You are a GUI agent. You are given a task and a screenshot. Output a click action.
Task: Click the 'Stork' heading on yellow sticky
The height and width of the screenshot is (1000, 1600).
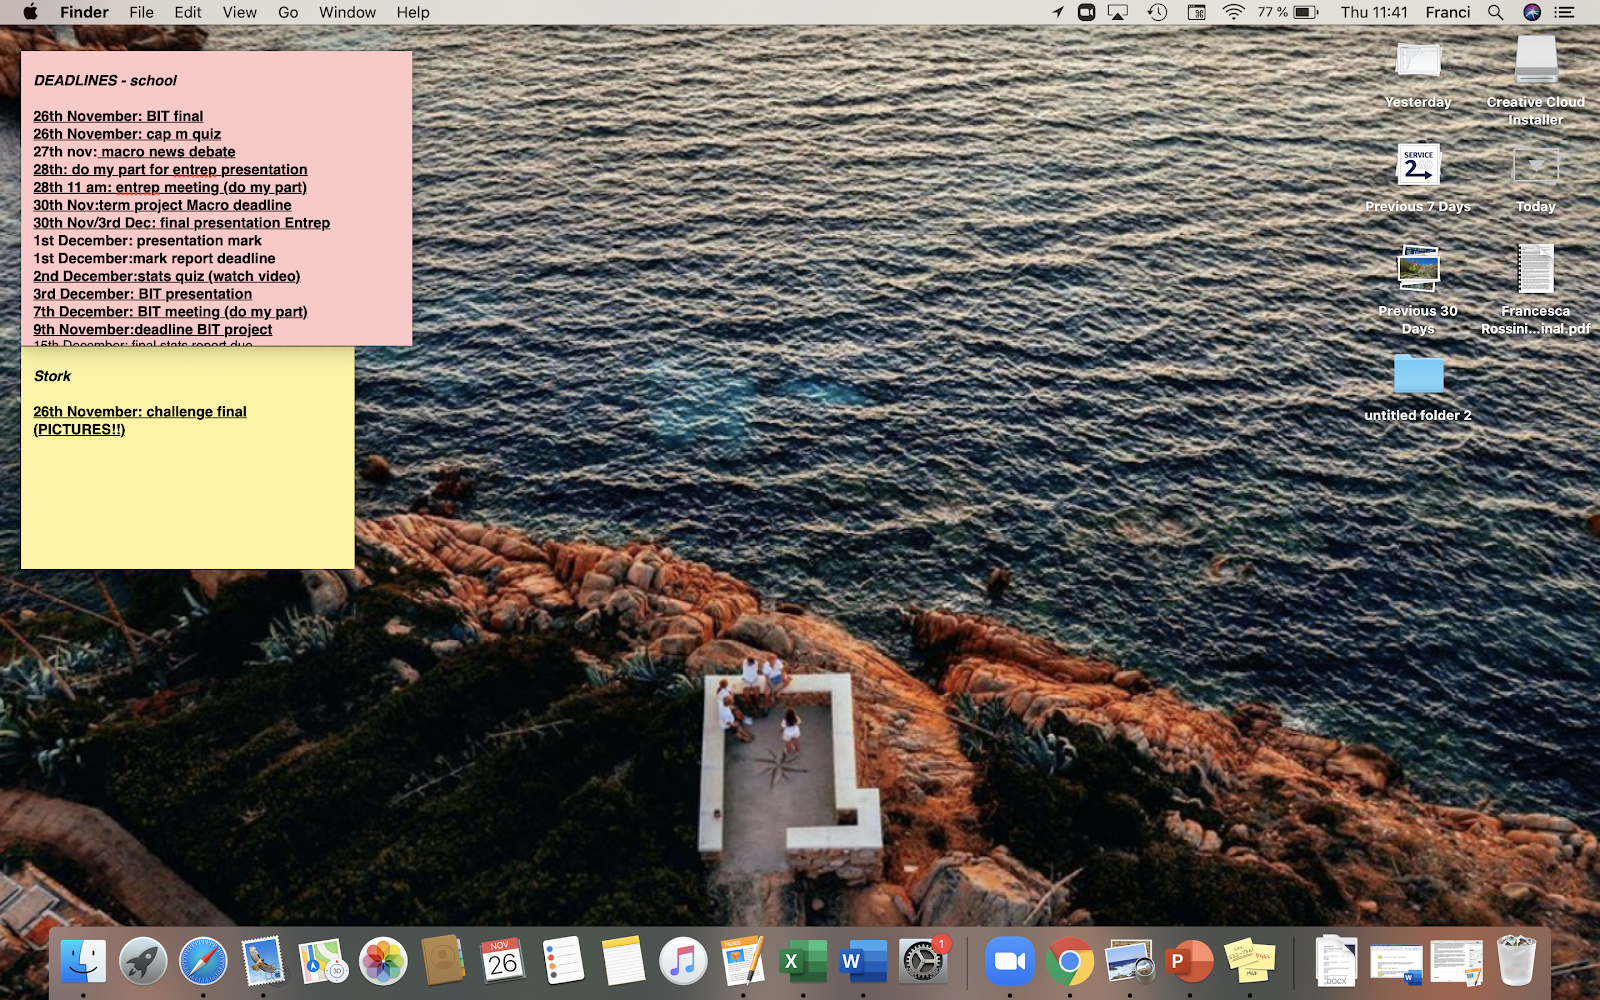[x=52, y=376]
